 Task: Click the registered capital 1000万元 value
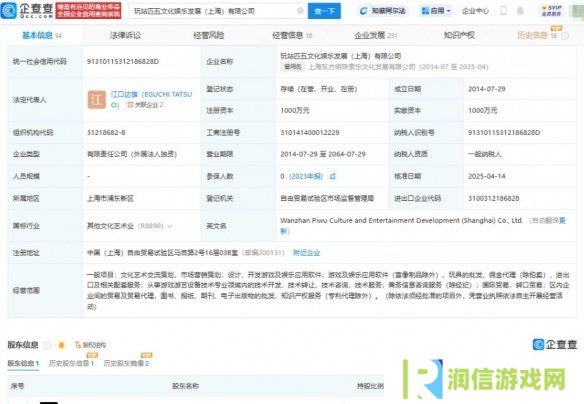pyautogui.click(x=295, y=111)
